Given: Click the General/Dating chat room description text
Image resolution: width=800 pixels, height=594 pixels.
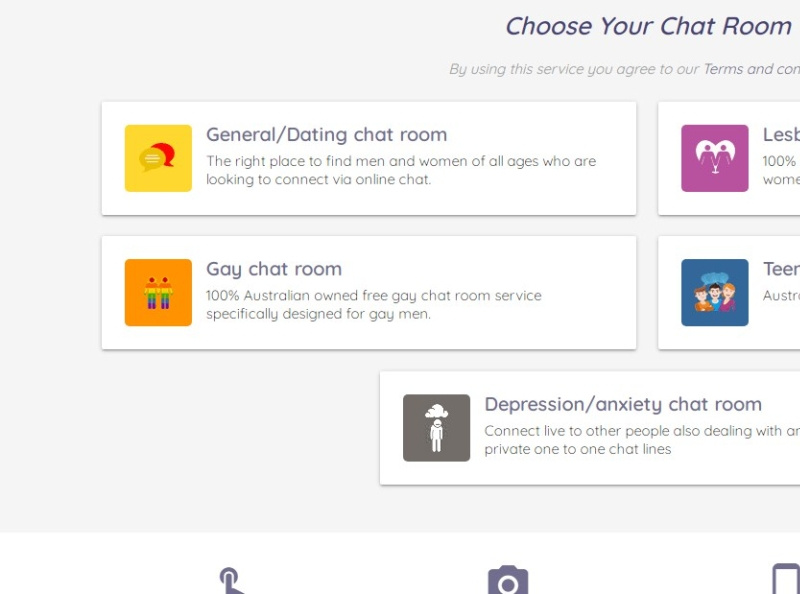Looking at the screenshot, I should click(x=400, y=170).
